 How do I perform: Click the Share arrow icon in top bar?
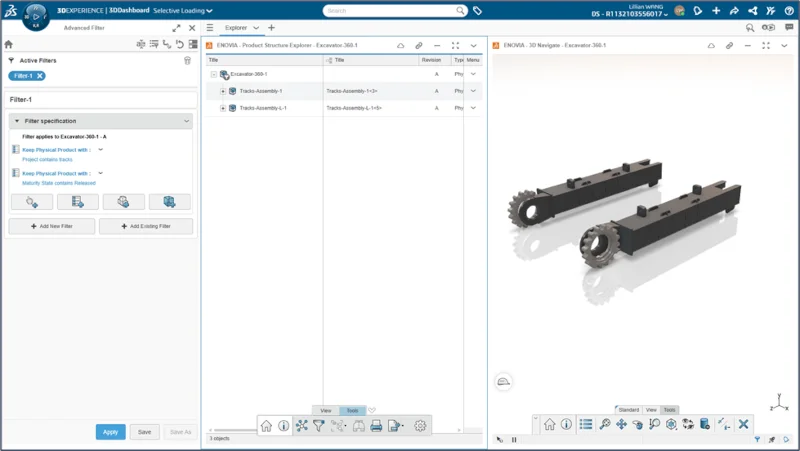point(734,11)
